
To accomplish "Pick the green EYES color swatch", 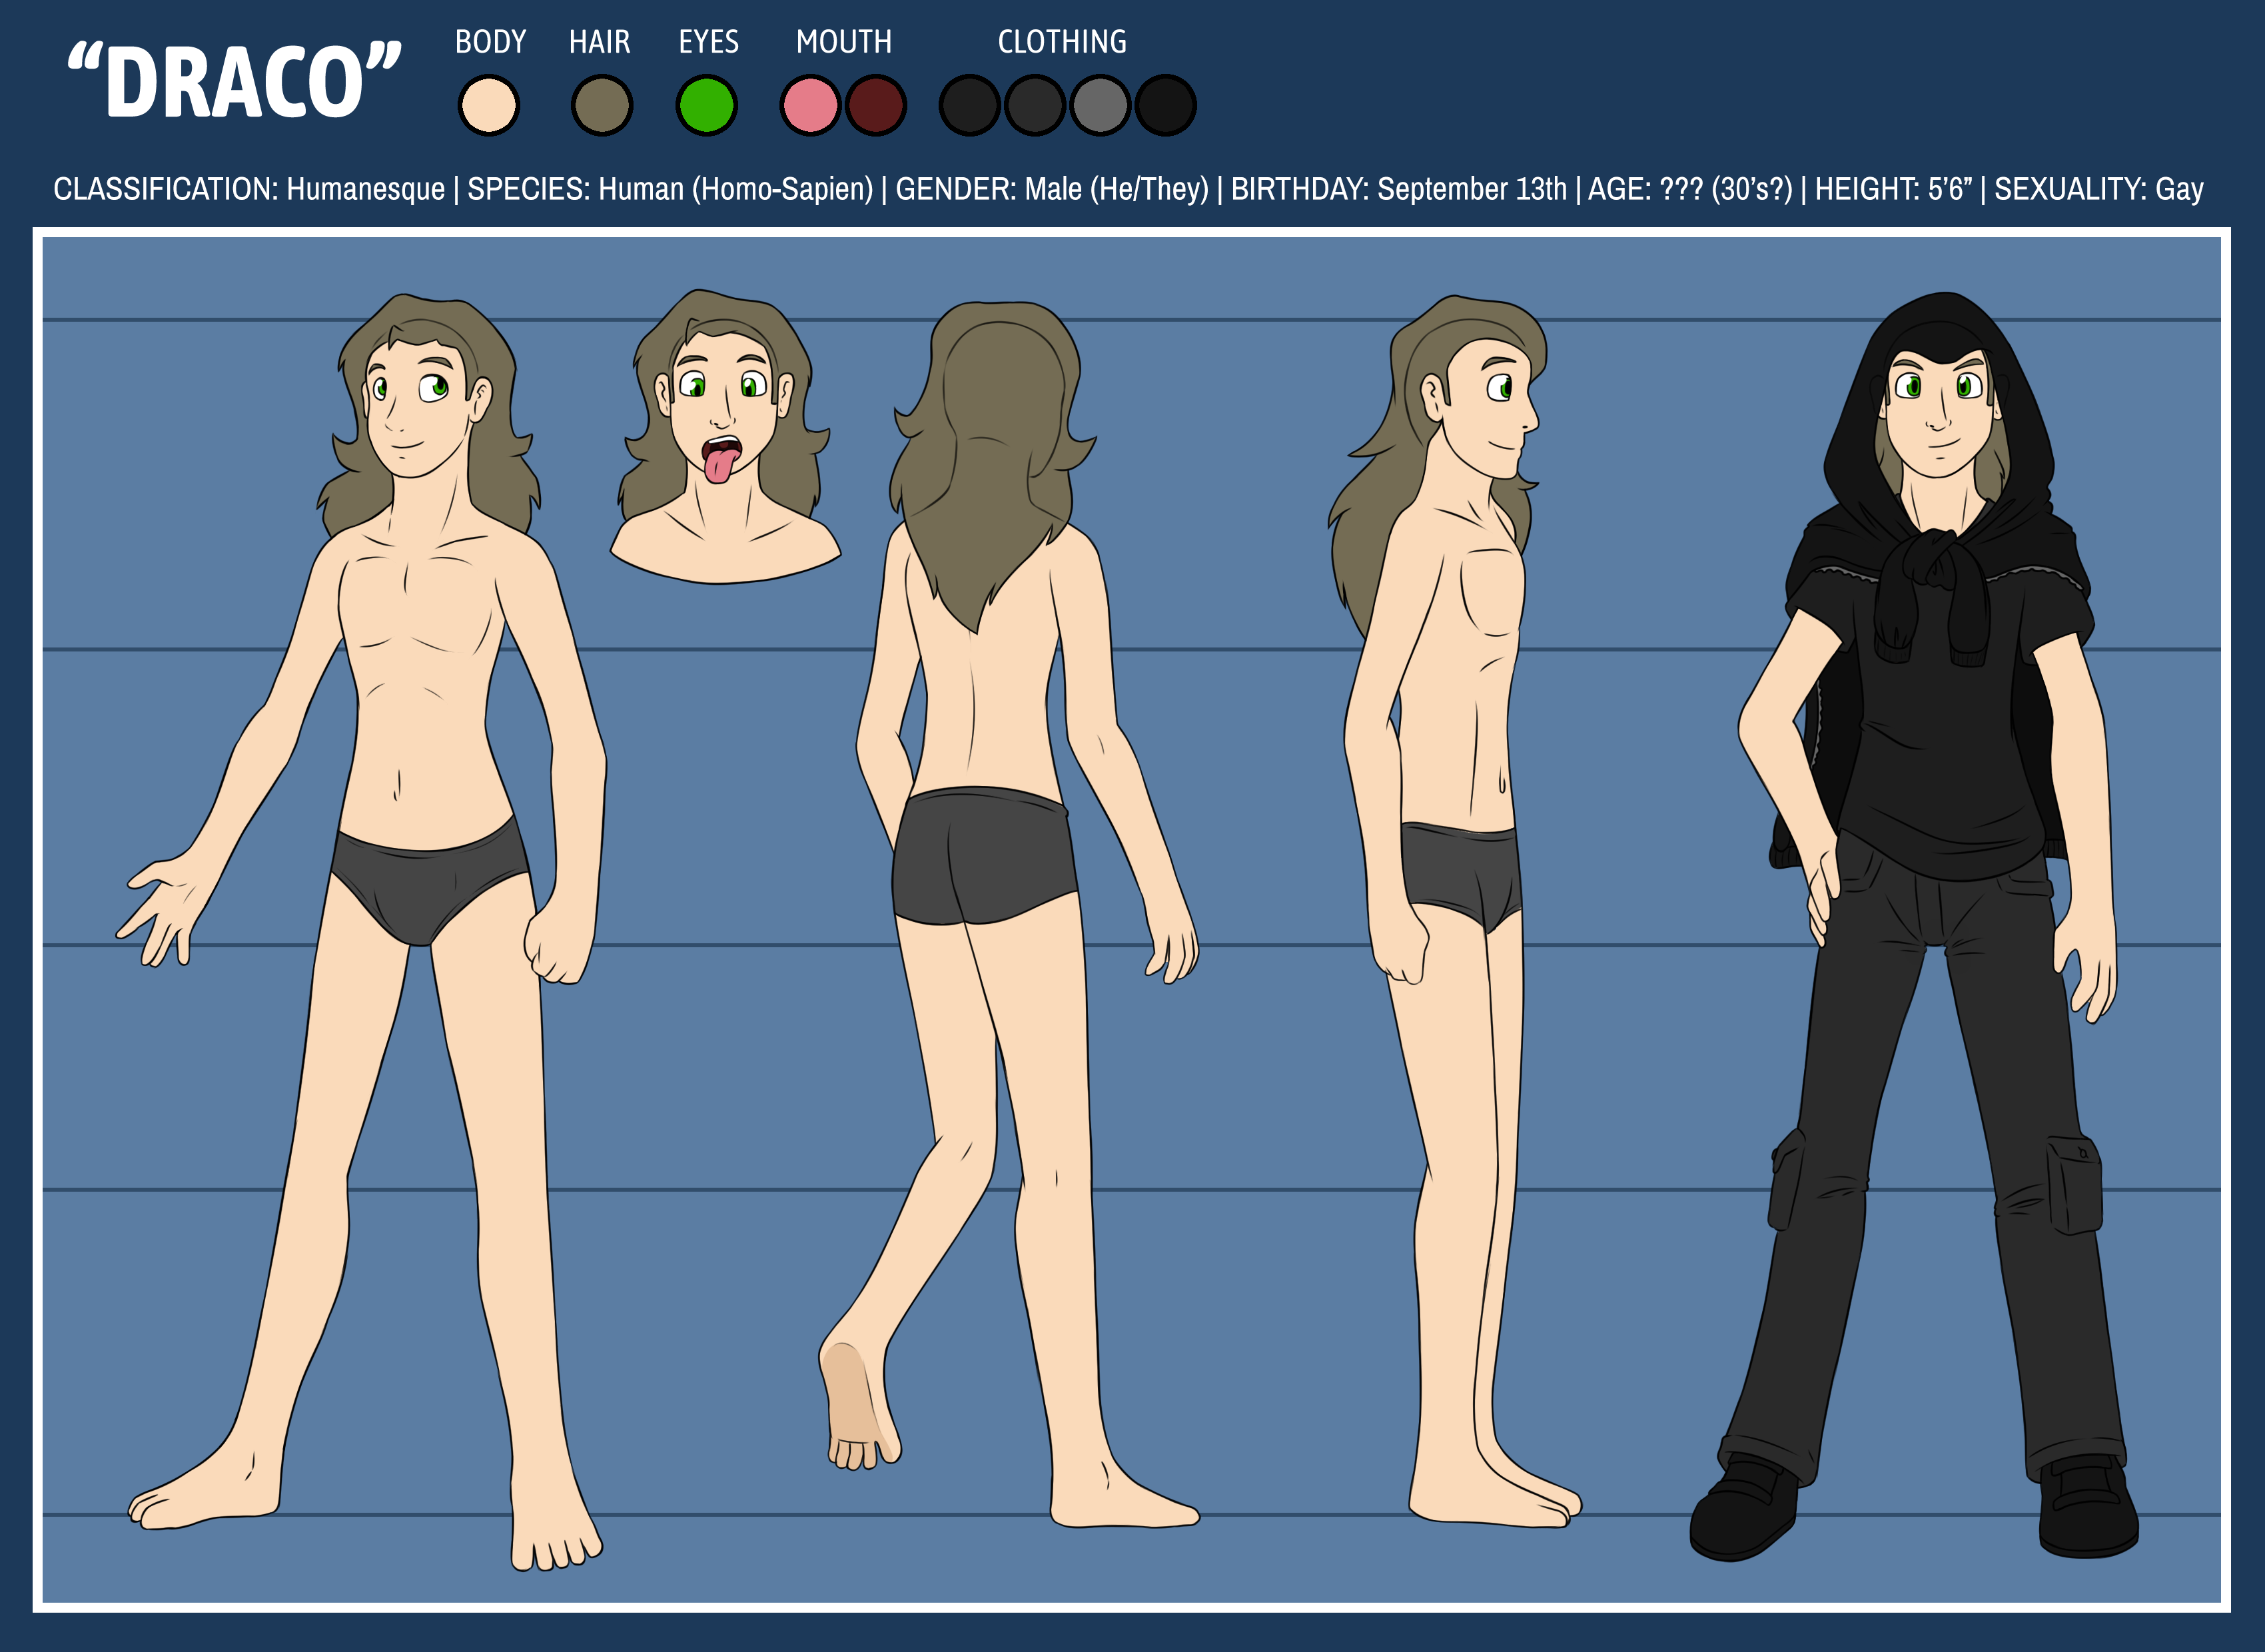I will click(x=706, y=106).
